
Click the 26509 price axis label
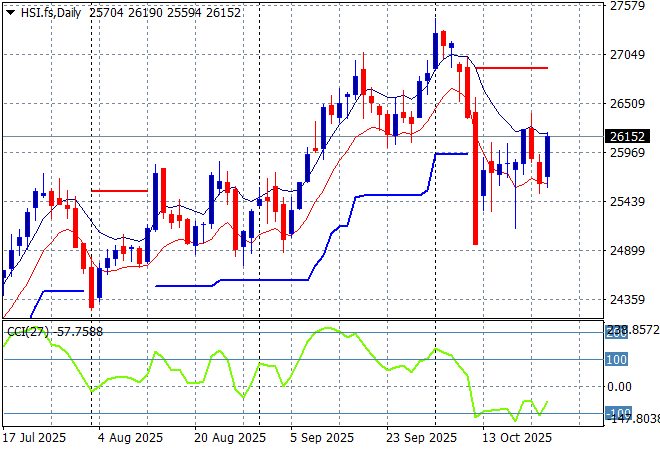point(627,104)
